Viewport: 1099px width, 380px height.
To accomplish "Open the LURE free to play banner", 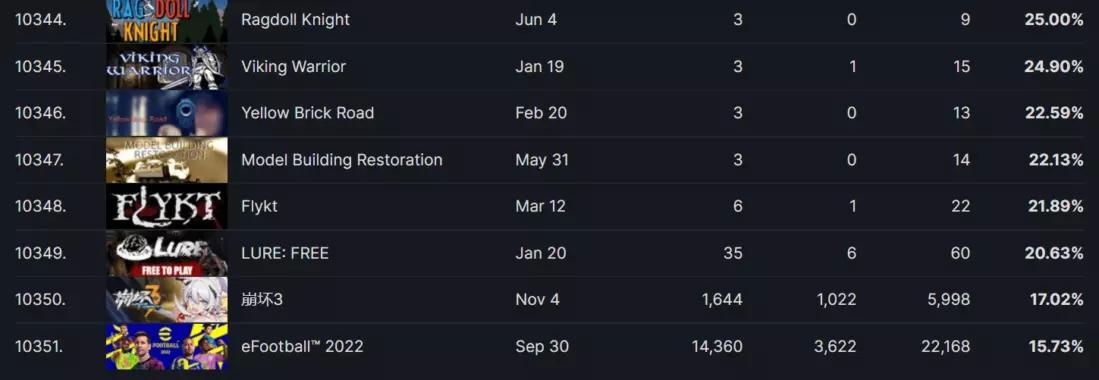I will [167, 253].
